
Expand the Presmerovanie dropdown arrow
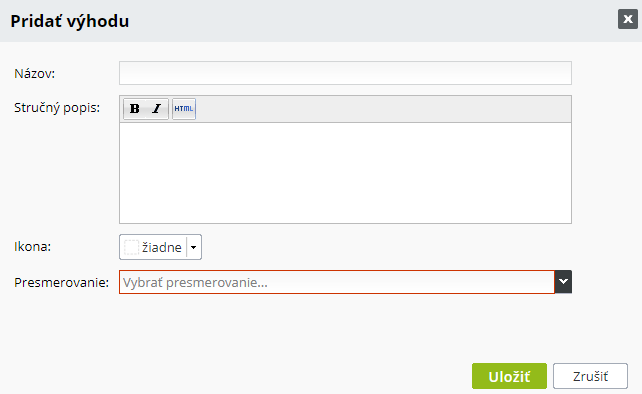coord(563,282)
